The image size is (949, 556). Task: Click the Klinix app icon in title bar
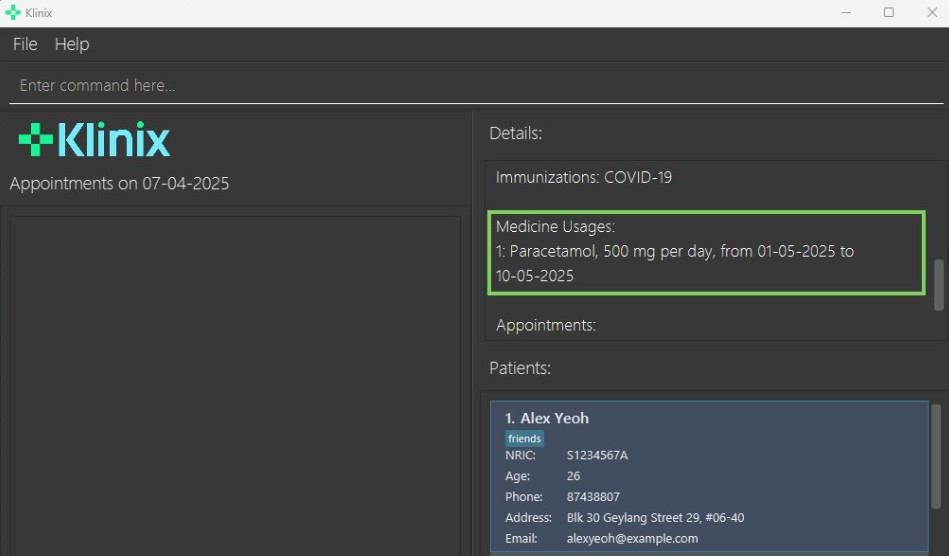coord(12,13)
